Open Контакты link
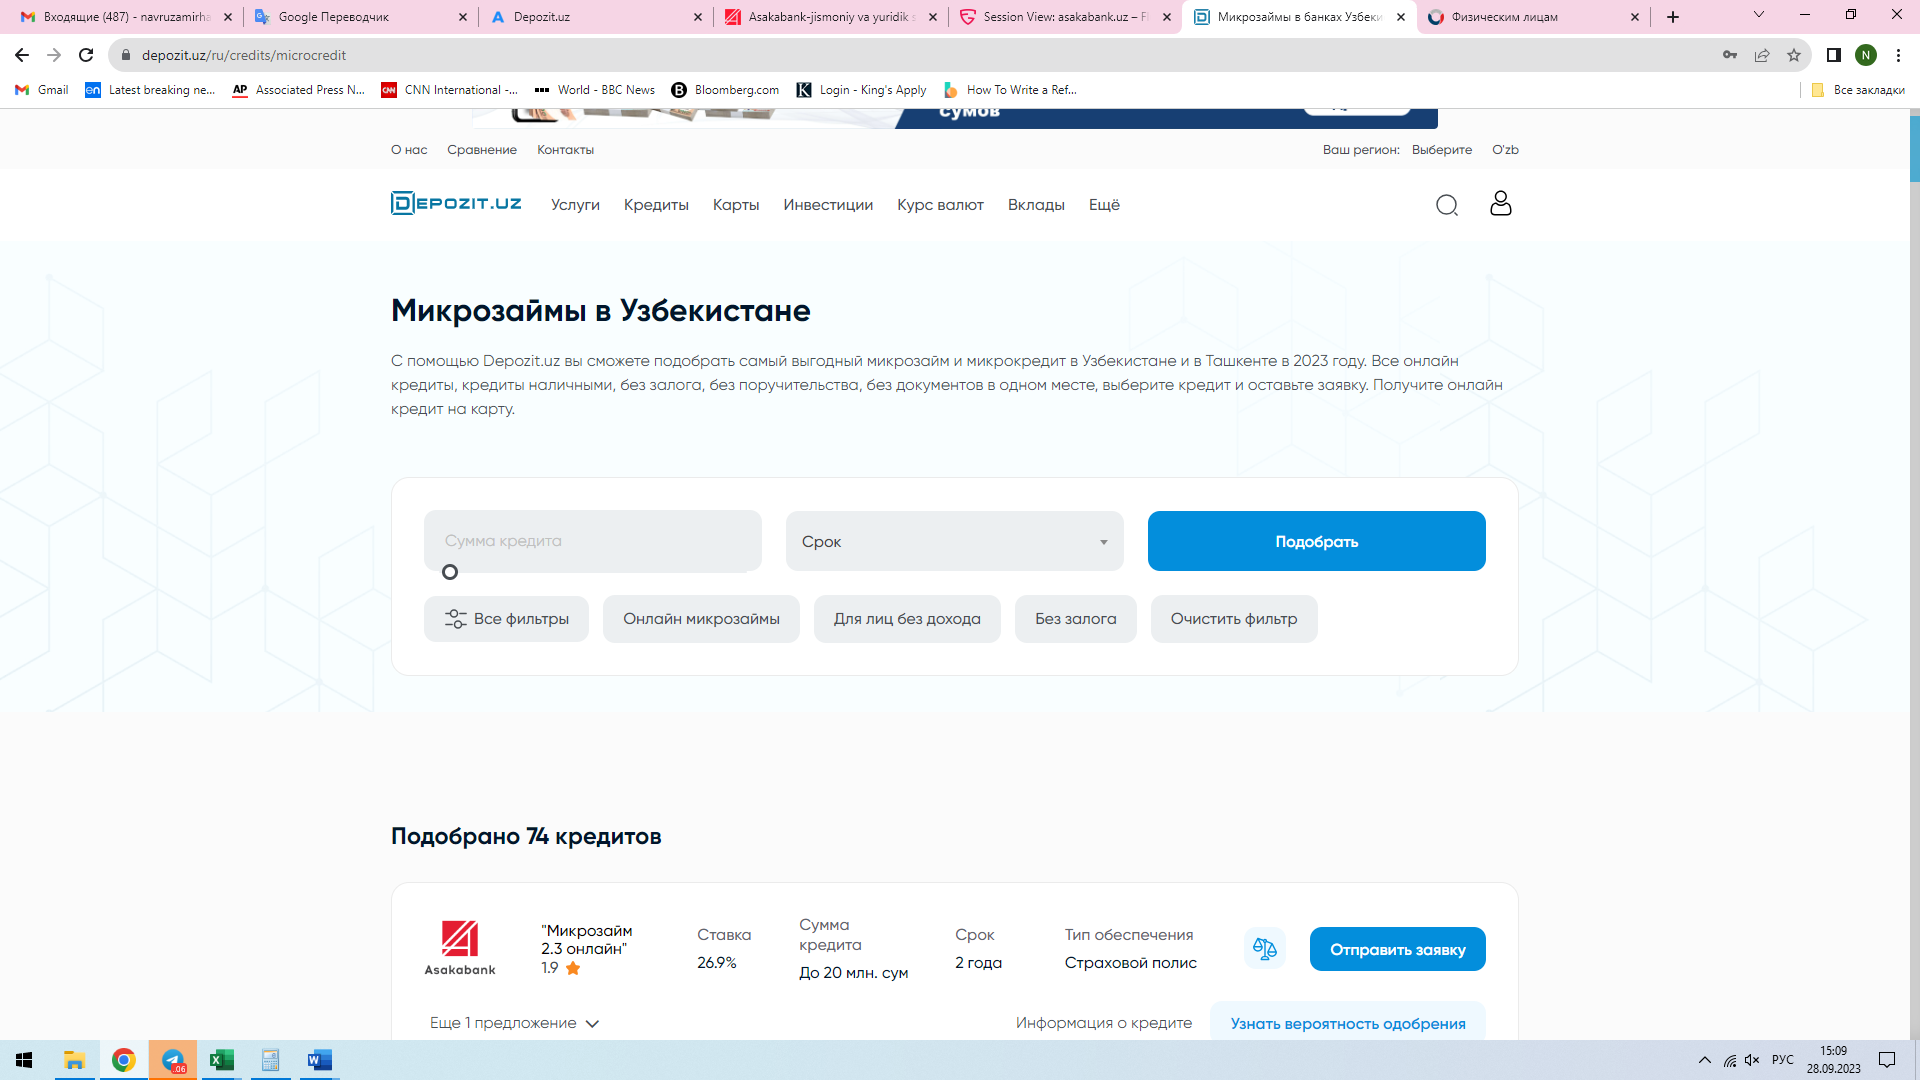 click(x=565, y=150)
